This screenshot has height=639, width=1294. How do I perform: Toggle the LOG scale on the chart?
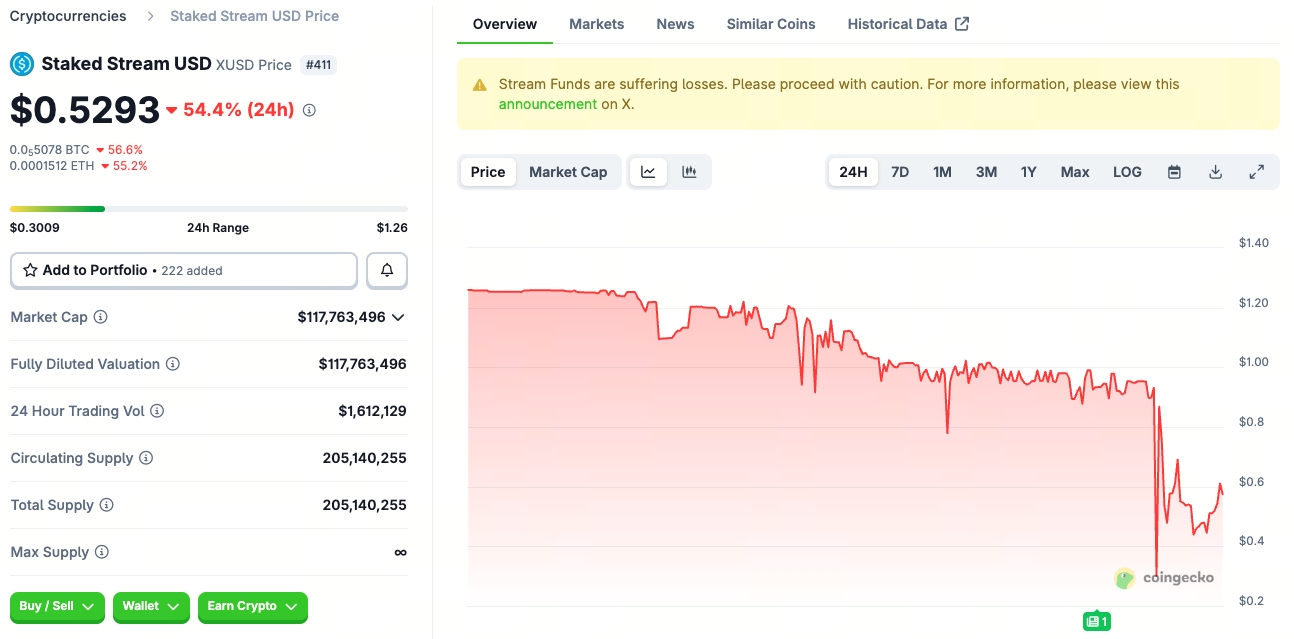(x=1127, y=171)
